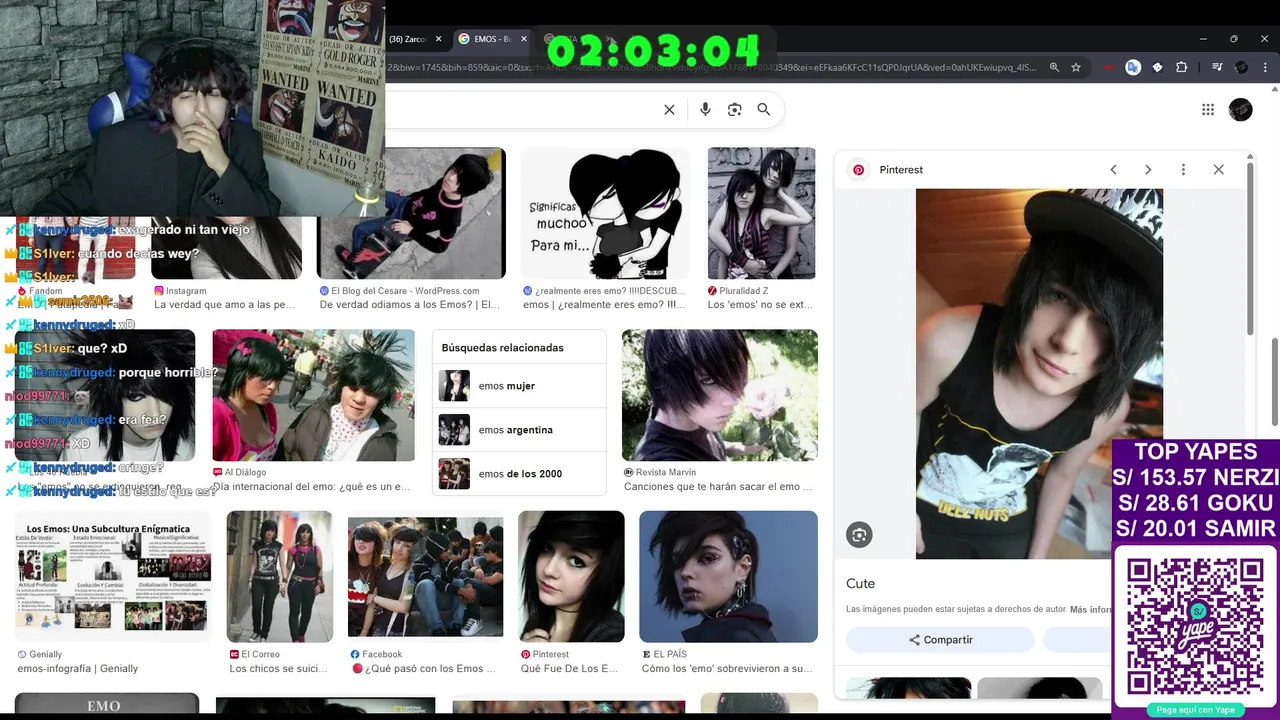The image size is (1280, 720).
Task: Switch to the (36) Zarcort tab
Action: click(x=408, y=39)
